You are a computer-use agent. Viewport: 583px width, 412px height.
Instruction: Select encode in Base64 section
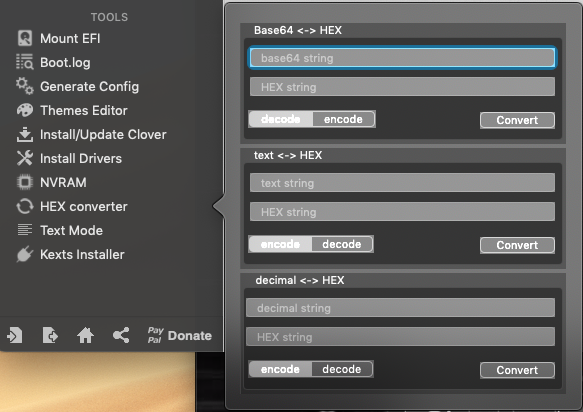pos(343,119)
